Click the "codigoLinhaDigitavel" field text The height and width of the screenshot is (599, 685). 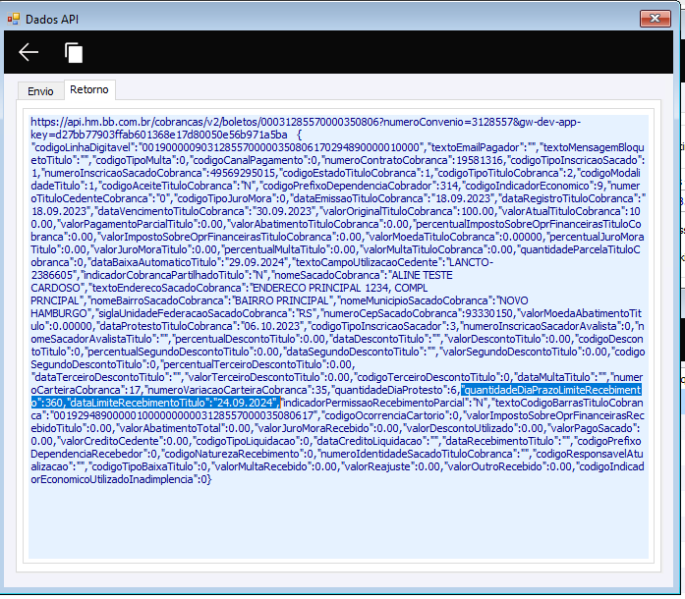click(85, 148)
